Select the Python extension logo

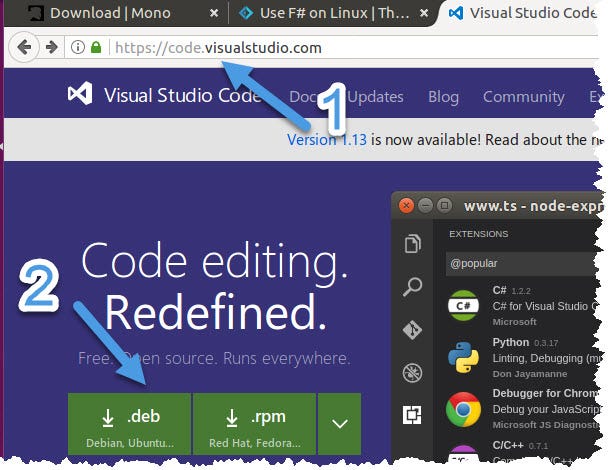click(463, 357)
